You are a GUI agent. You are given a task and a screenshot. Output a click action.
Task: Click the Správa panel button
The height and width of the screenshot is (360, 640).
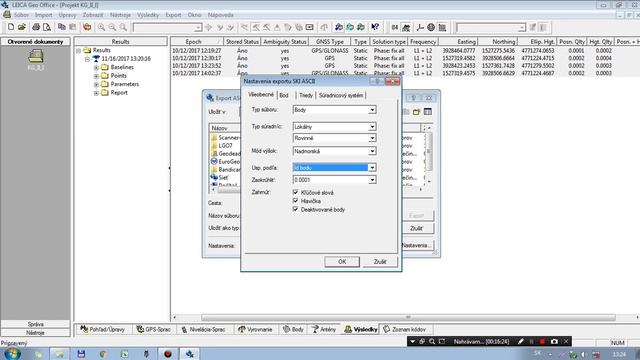(36, 324)
